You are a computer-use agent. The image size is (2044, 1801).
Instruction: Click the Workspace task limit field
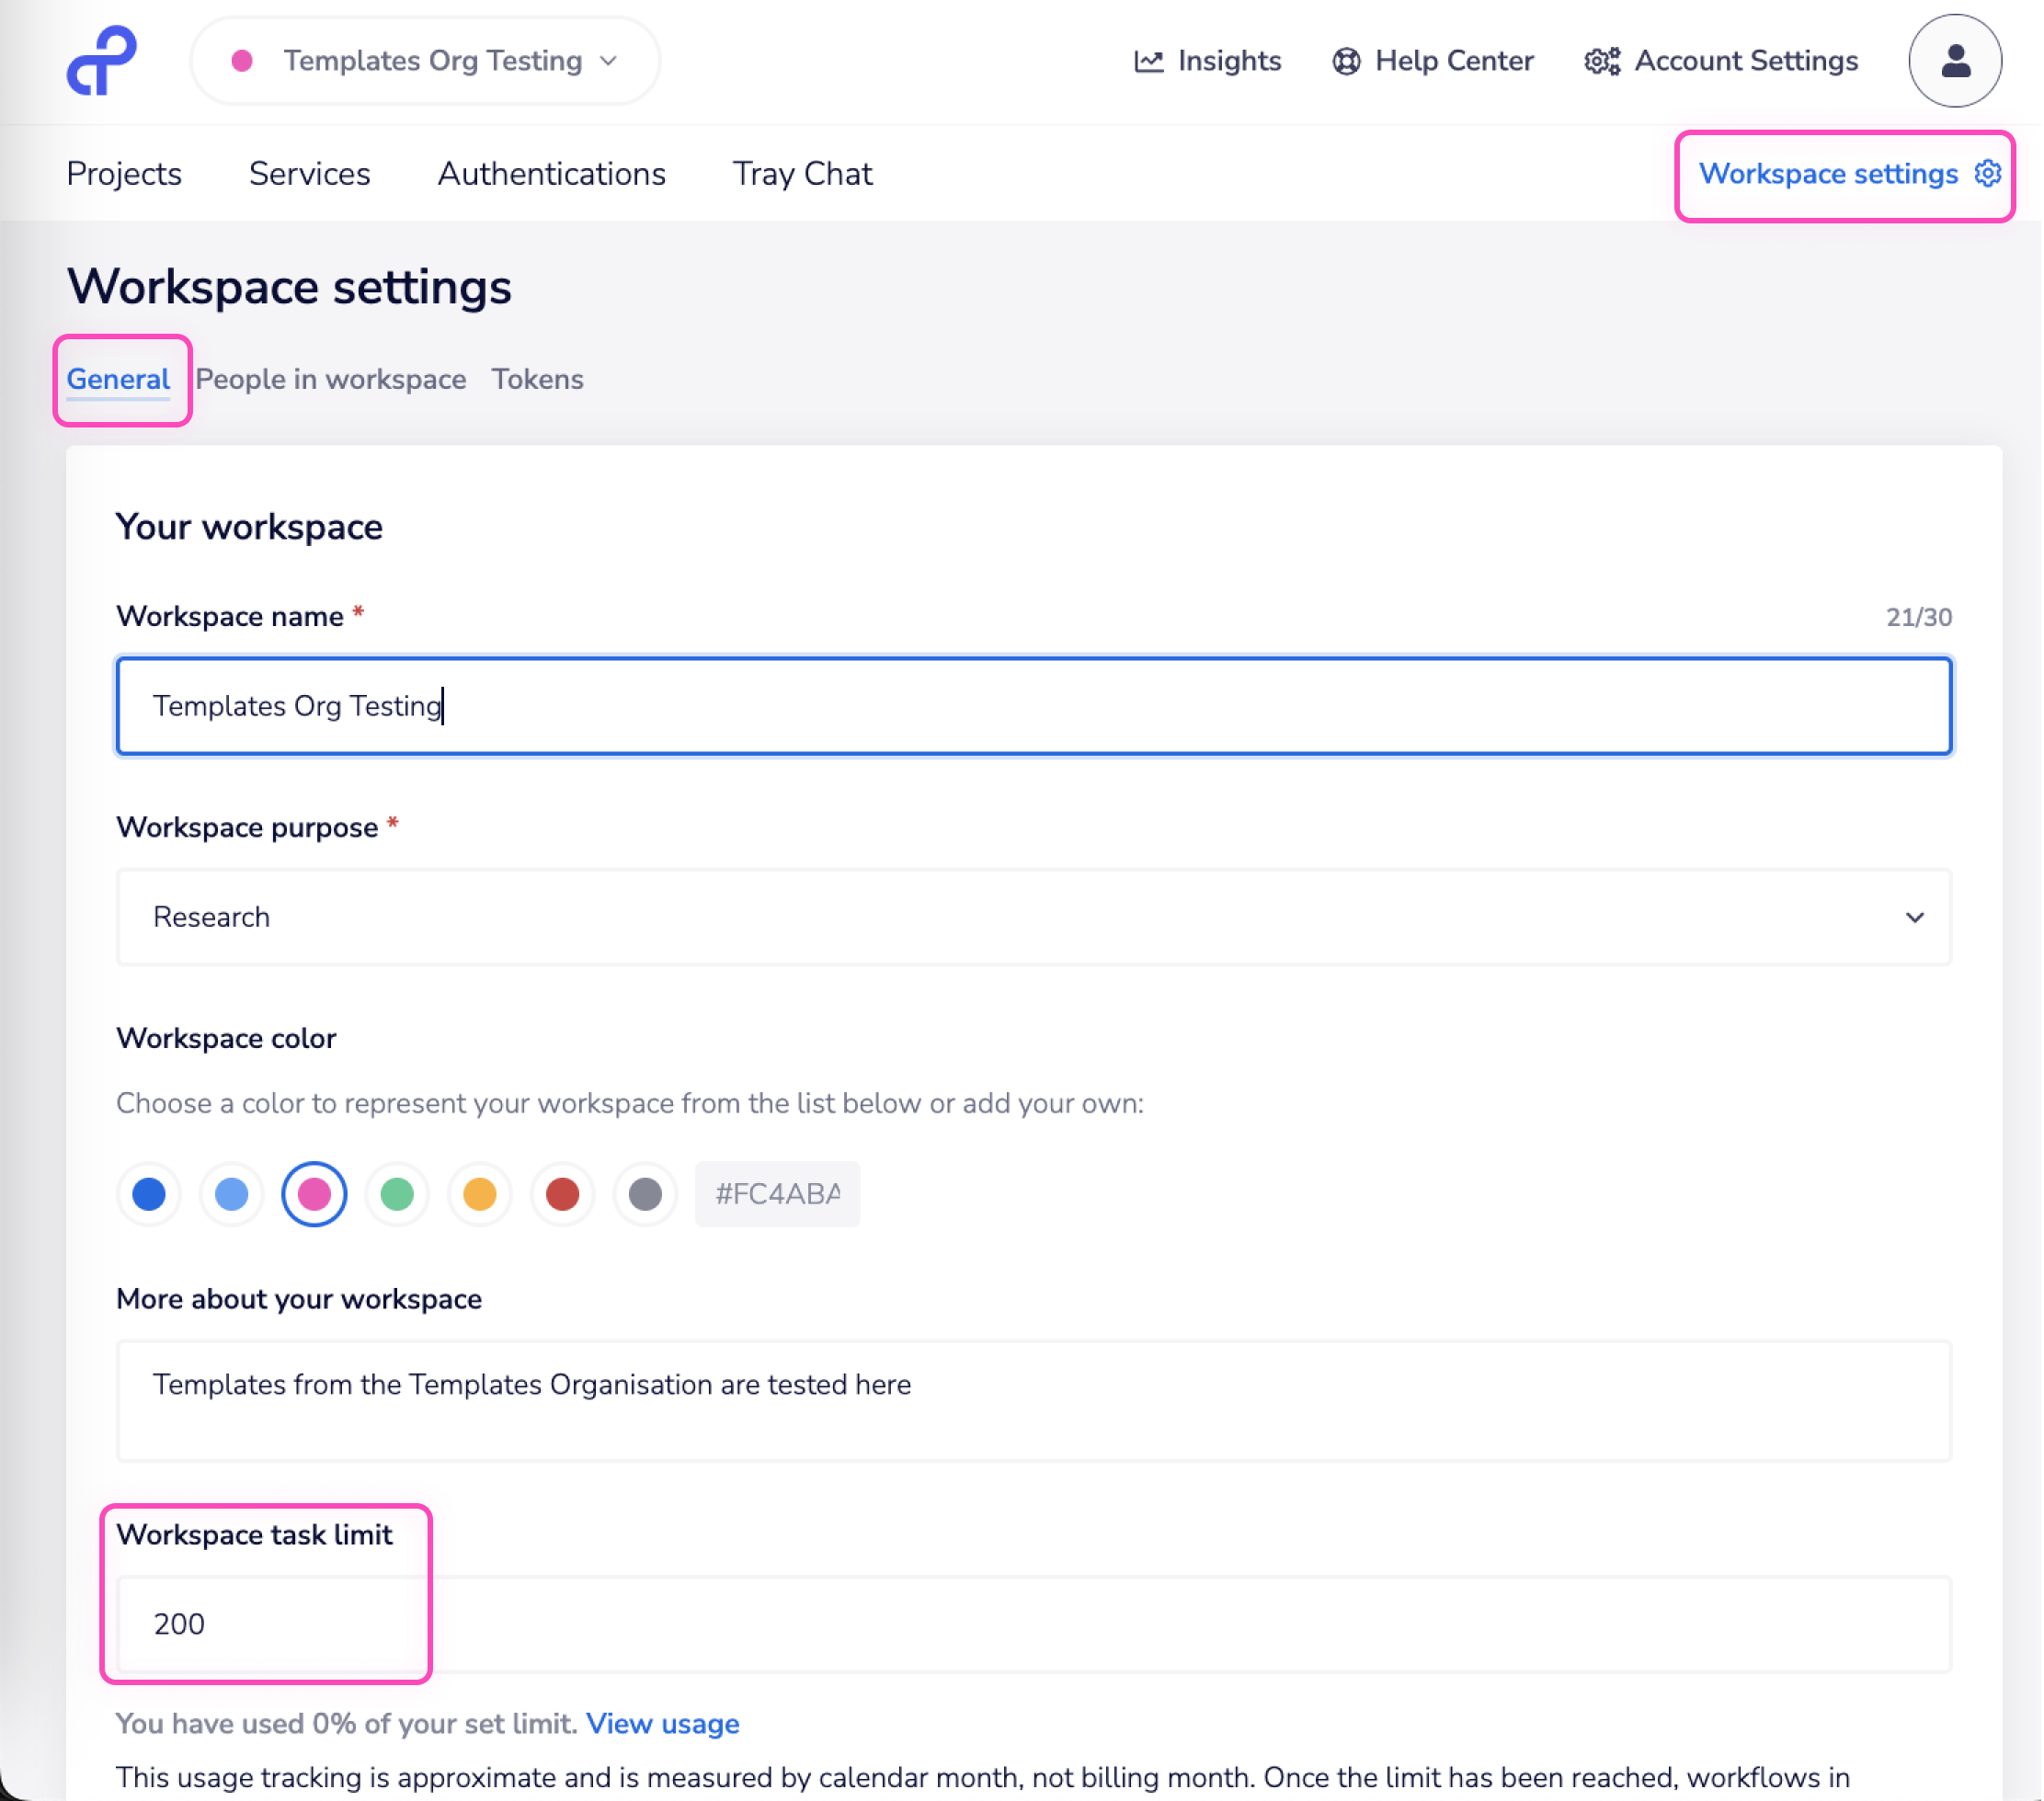pyautogui.click(x=1032, y=1623)
